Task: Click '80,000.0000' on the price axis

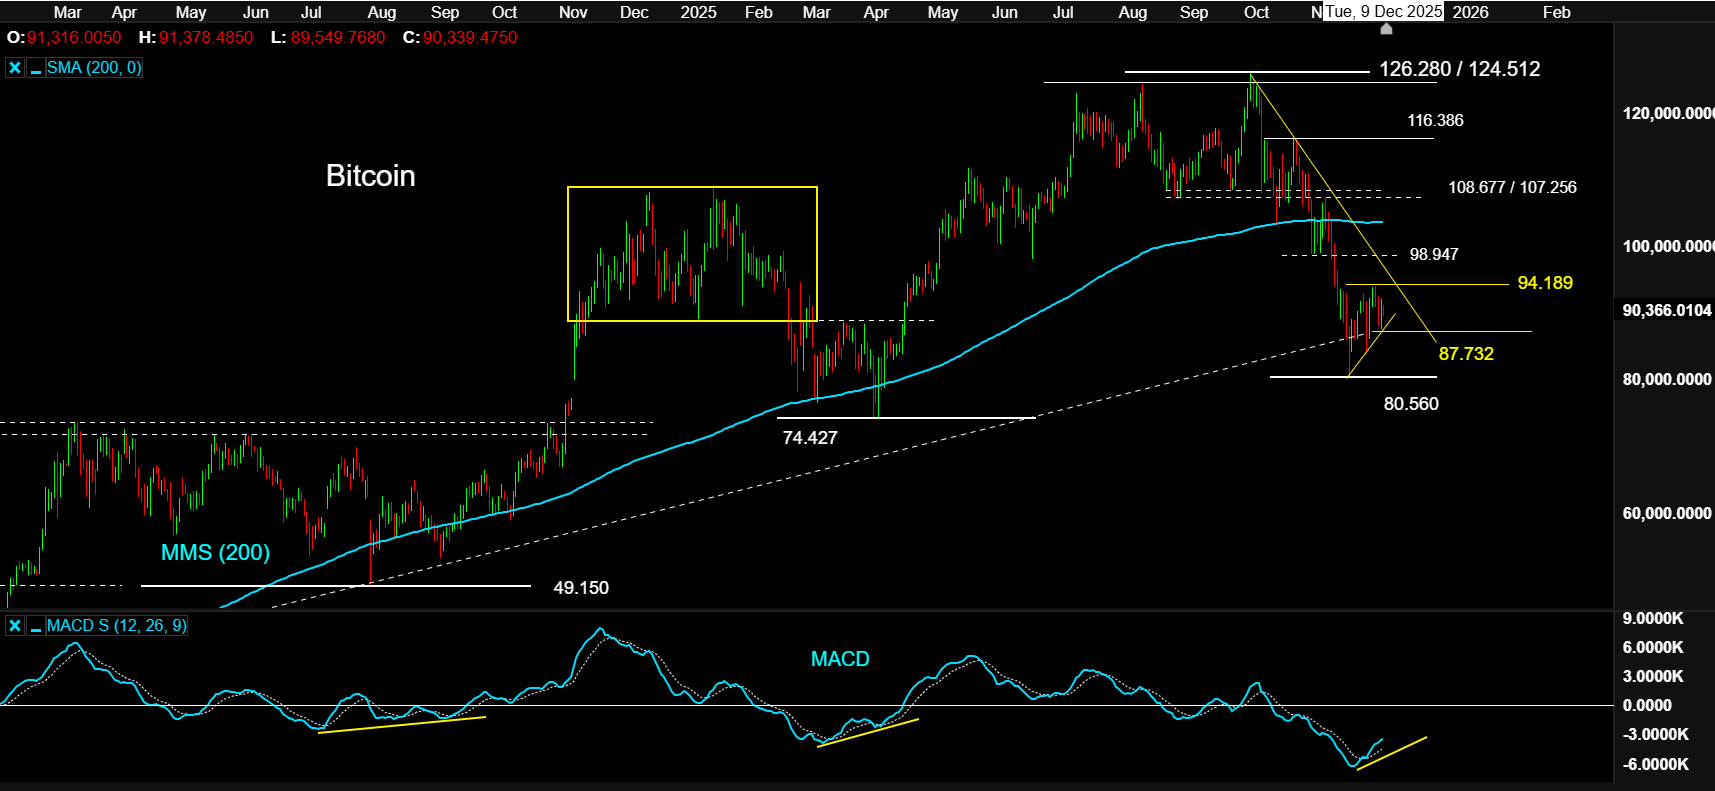Action: [x=1667, y=380]
